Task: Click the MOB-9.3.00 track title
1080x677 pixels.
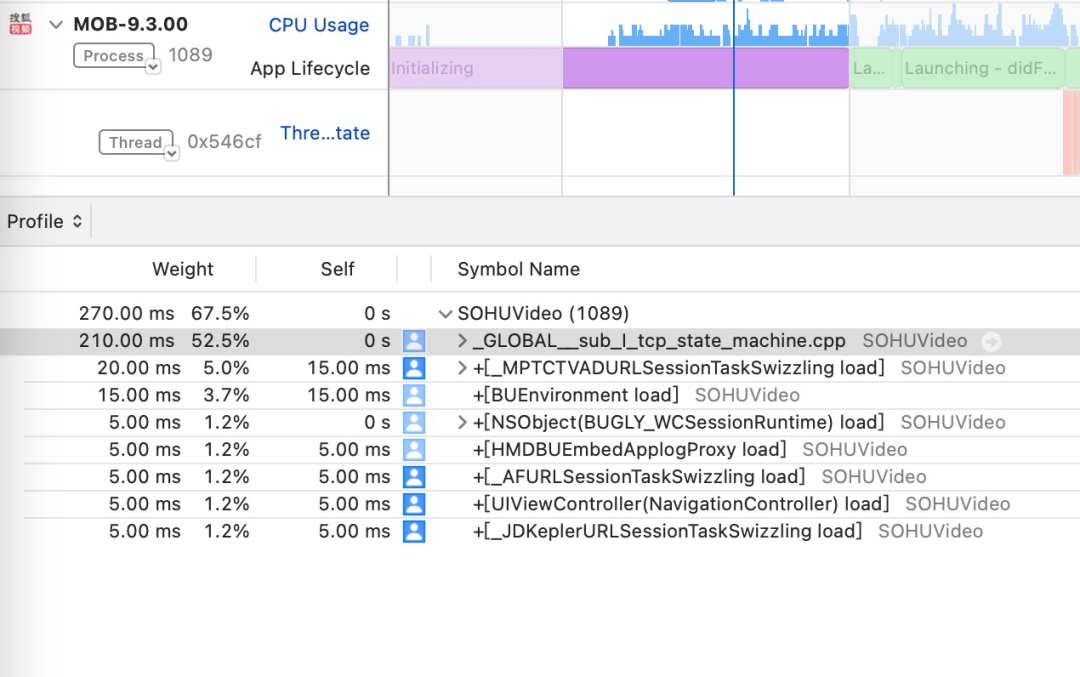Action: (x=131, y=24)
